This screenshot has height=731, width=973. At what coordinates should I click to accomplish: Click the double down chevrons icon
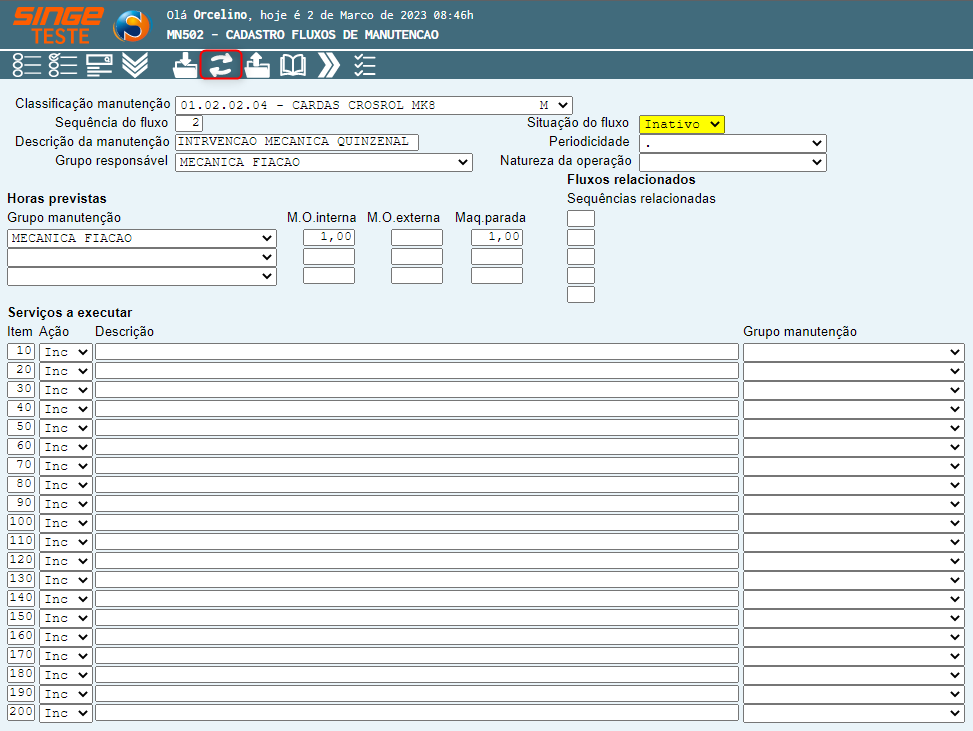coord(135,65)
